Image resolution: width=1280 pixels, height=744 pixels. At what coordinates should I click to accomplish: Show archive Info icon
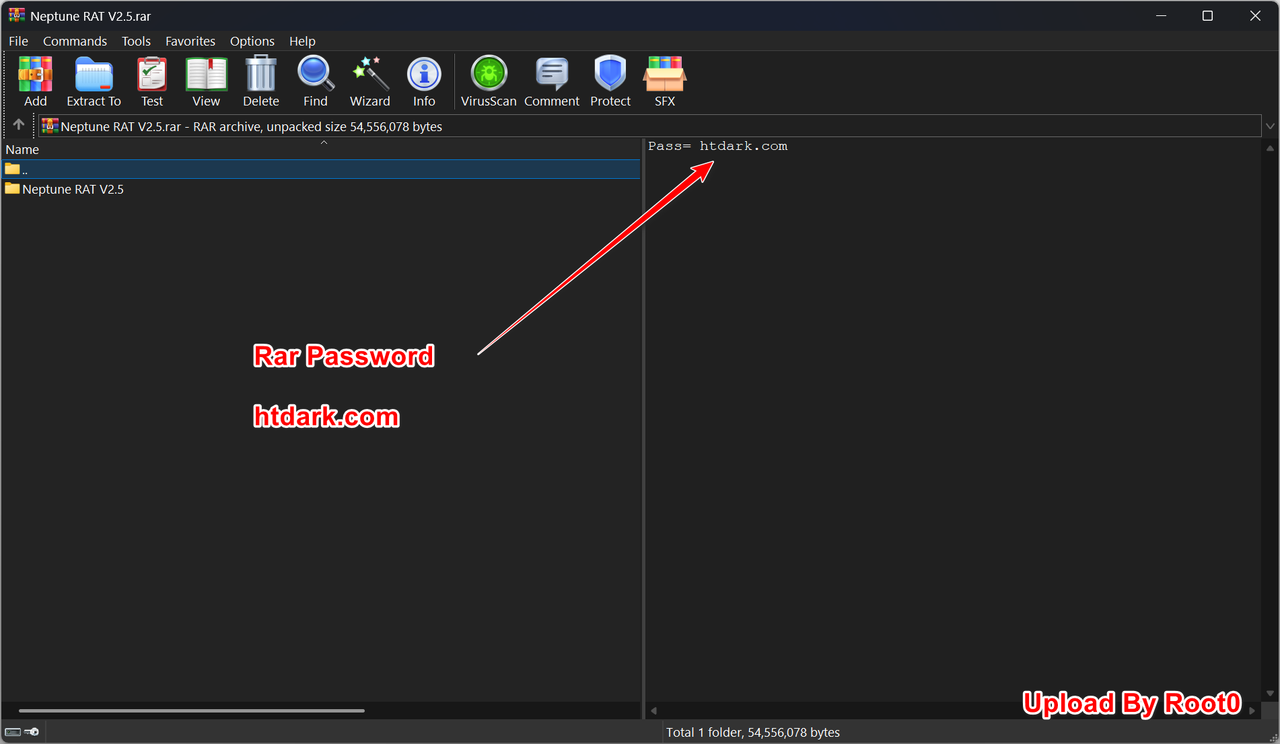tap(424, 81)
